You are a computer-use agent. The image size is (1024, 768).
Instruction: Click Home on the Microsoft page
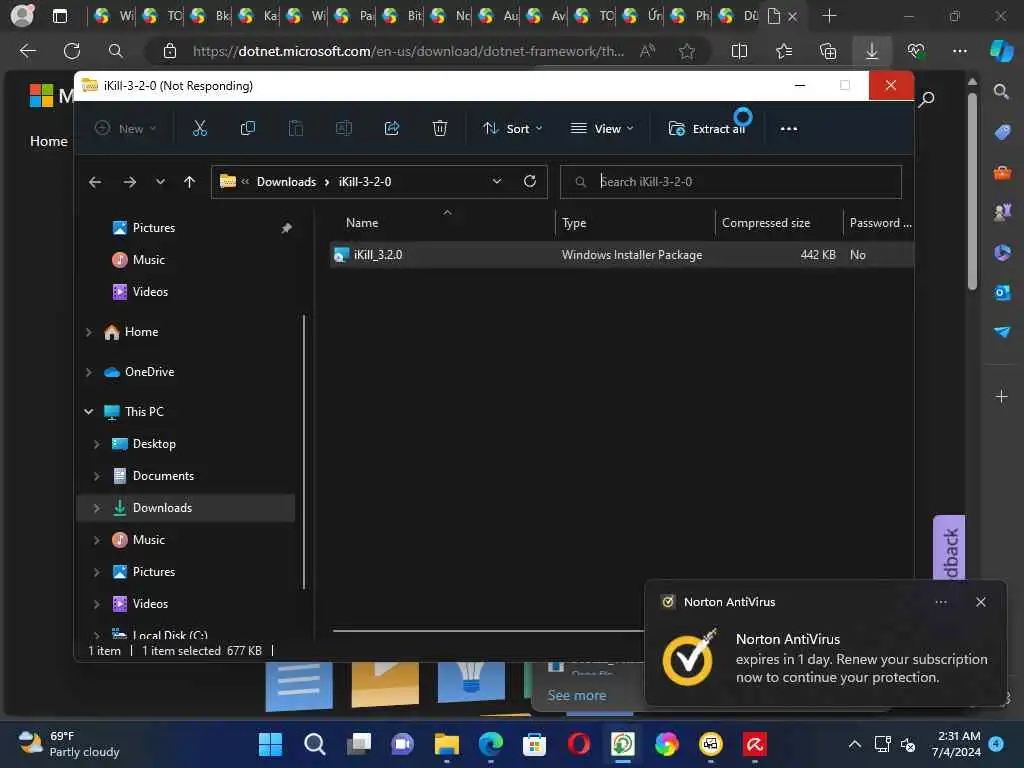(x=48, y=141)
